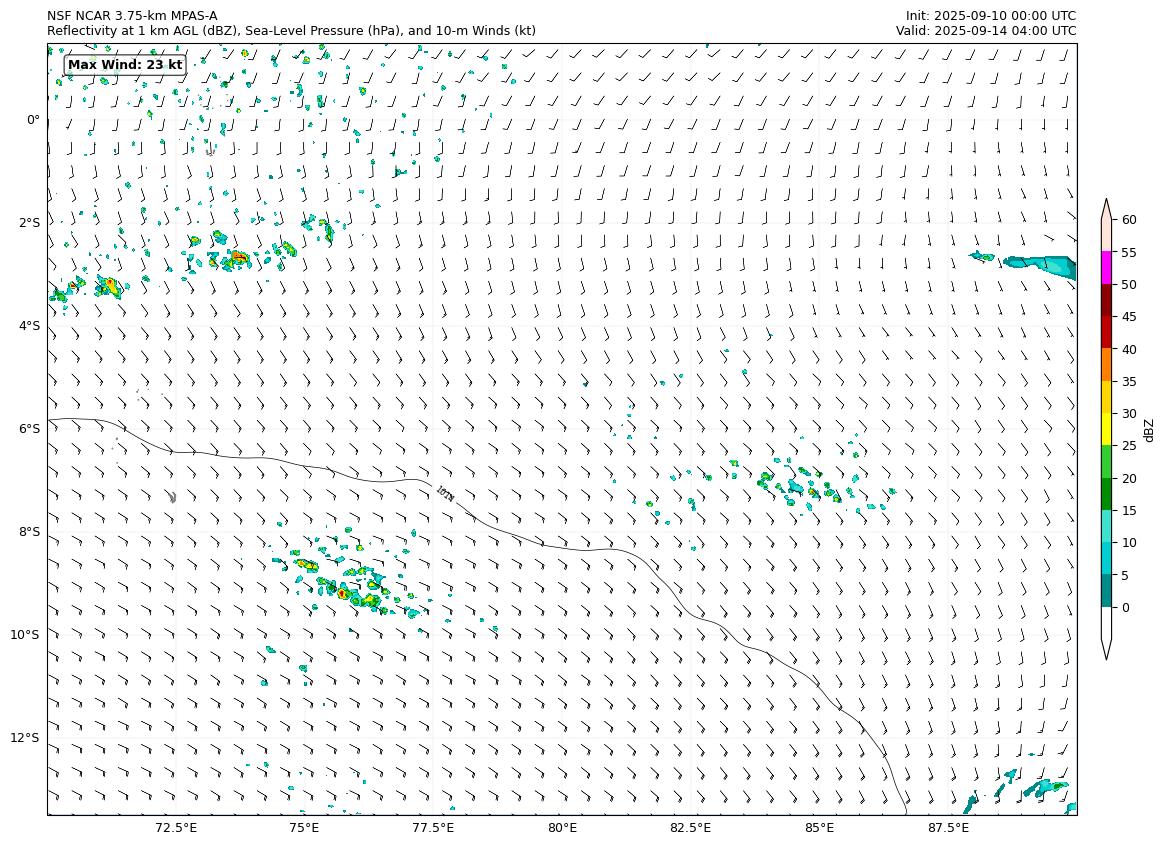Click the Max Wind: 23 kt label box
1165x845 pixels.
click(x=125, y=65)
